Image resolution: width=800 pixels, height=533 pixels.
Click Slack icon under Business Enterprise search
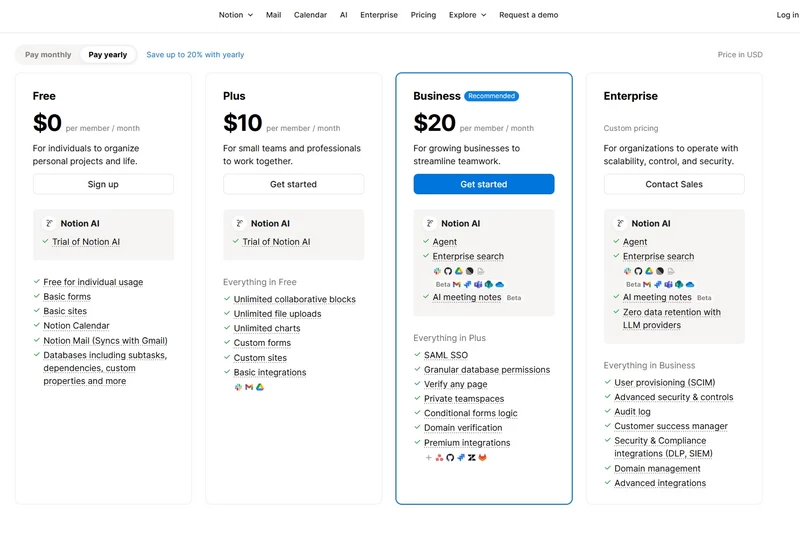pos(437,271)
